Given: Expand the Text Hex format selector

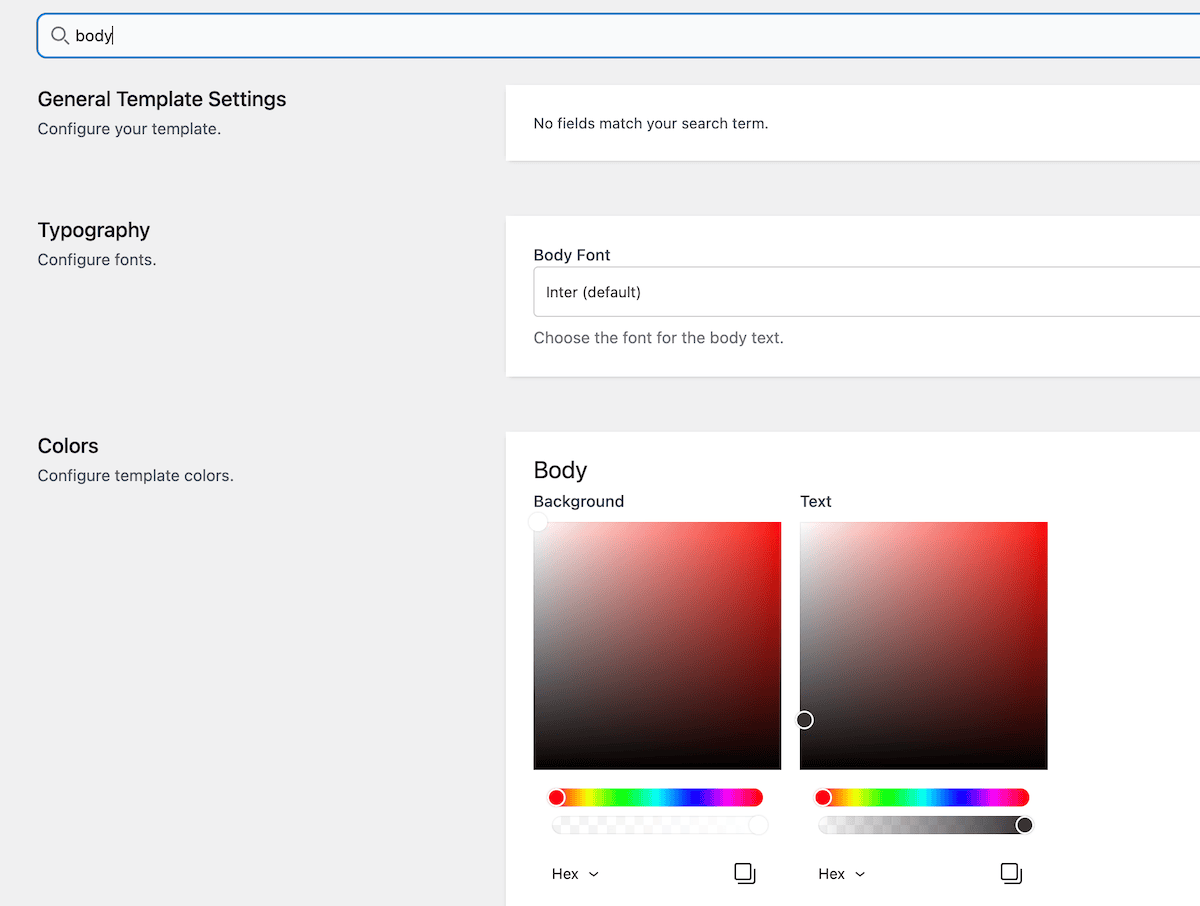Looking at the screenshot, I should [x=841, y=874].
